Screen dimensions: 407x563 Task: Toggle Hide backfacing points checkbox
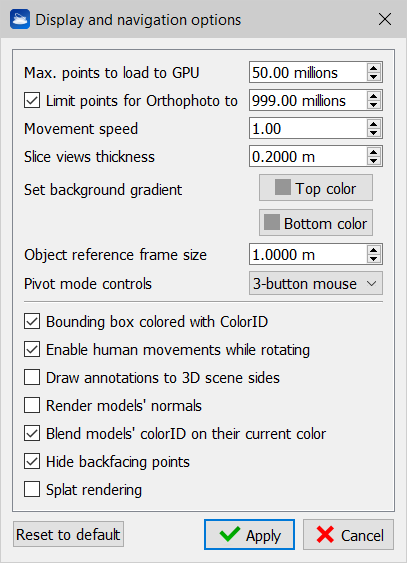tap(32, 461)
